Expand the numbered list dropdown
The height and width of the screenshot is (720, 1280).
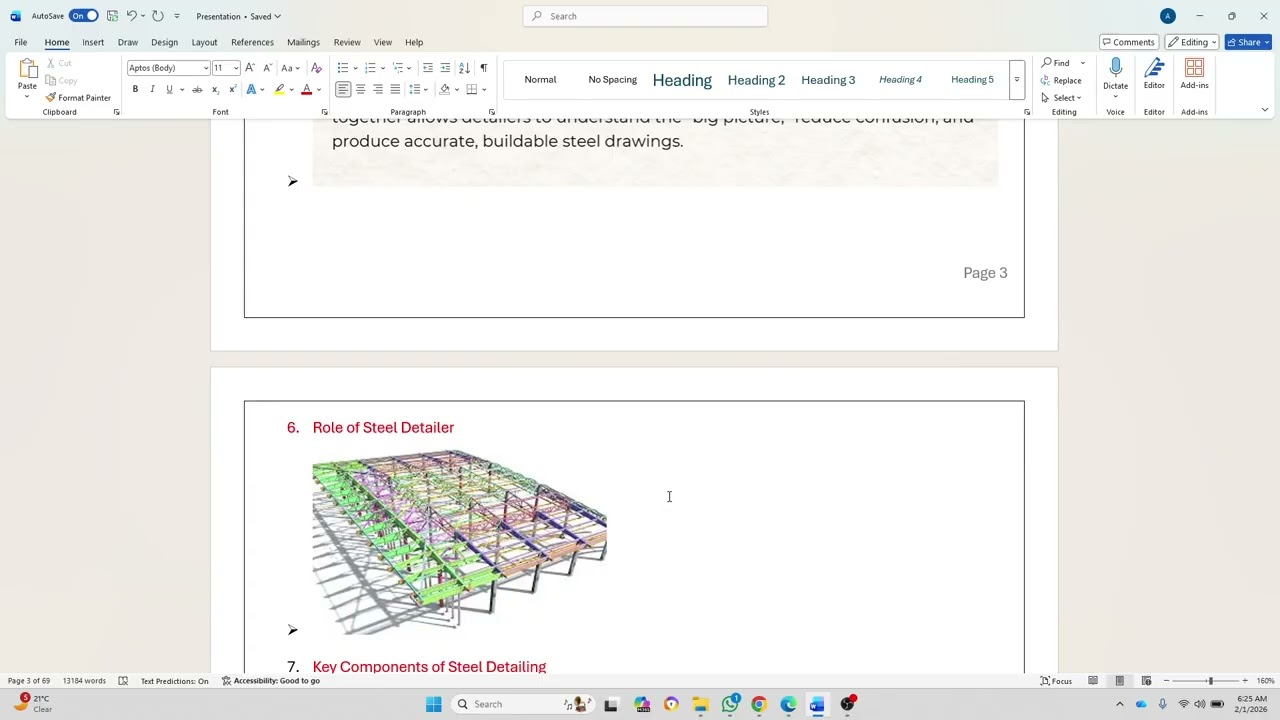tap(382, 68)
